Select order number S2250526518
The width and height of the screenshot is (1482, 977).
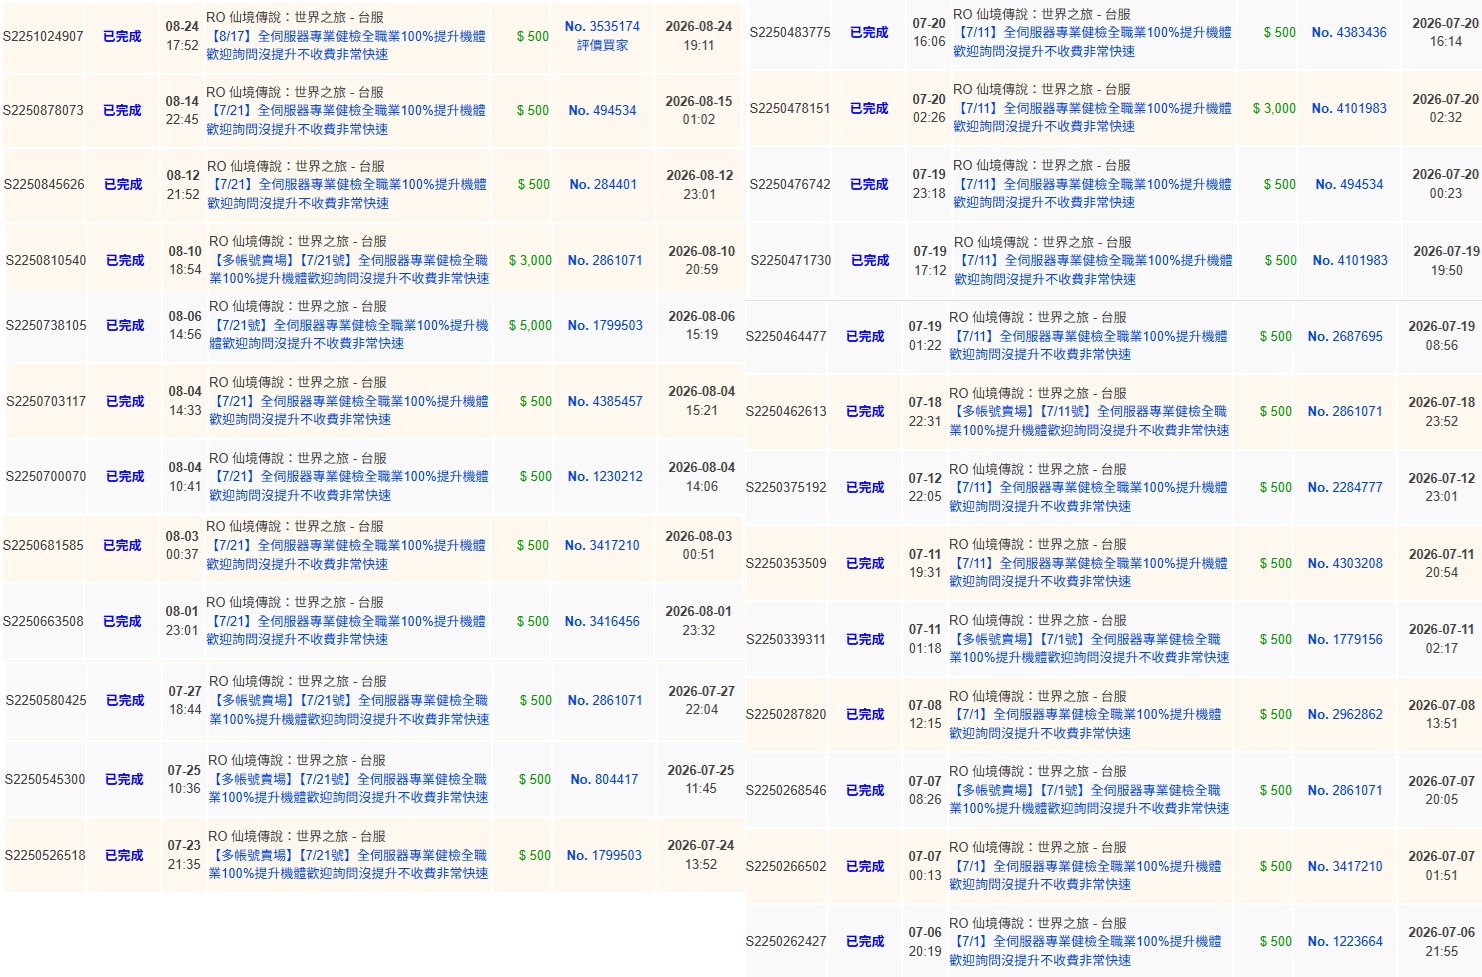coord(45,856)
